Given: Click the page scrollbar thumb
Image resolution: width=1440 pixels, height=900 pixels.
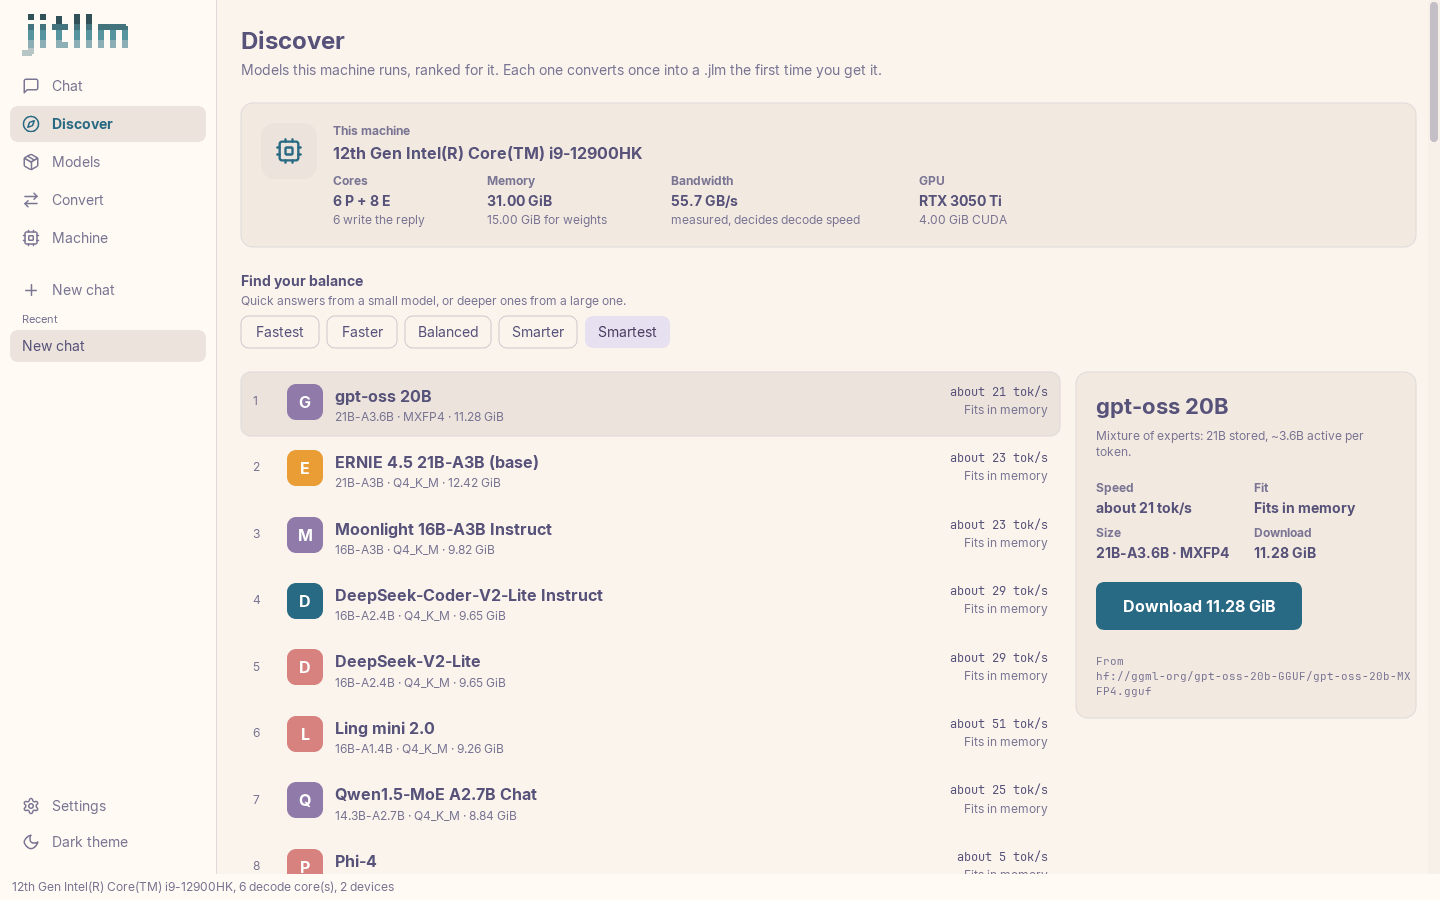Looking at the screenshot, I should click(x=1433, y=72).
